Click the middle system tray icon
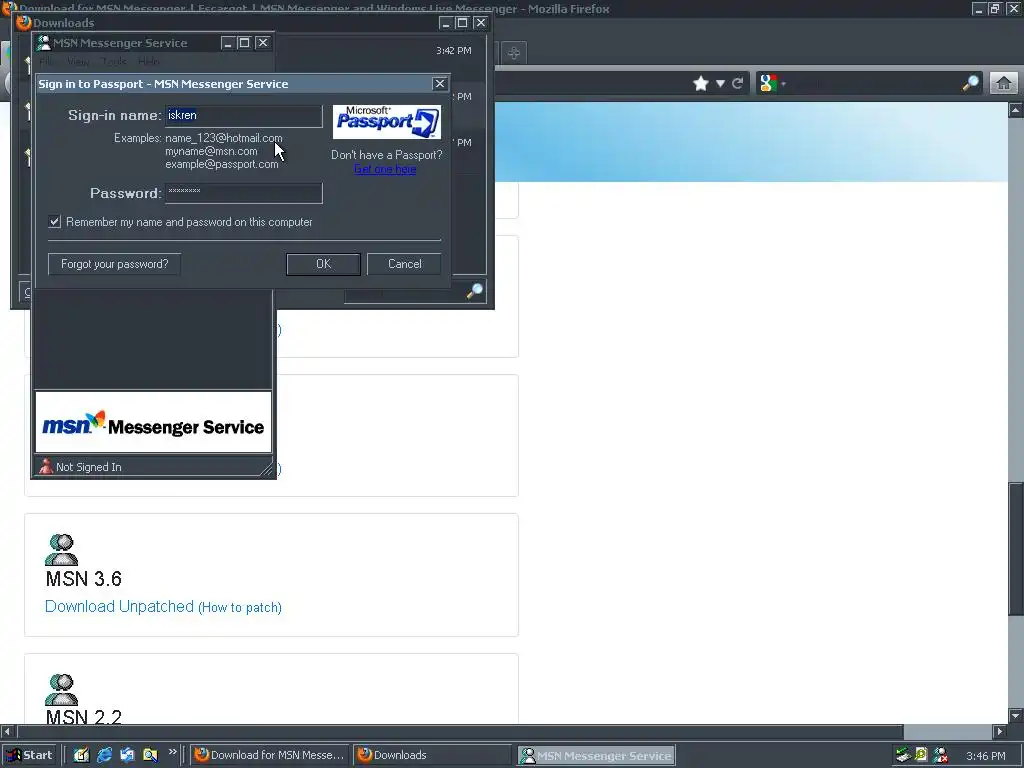 coord(921,756)
